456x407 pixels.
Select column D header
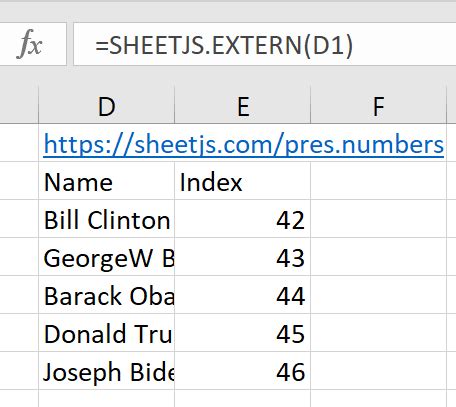click(x=107, y=106)
